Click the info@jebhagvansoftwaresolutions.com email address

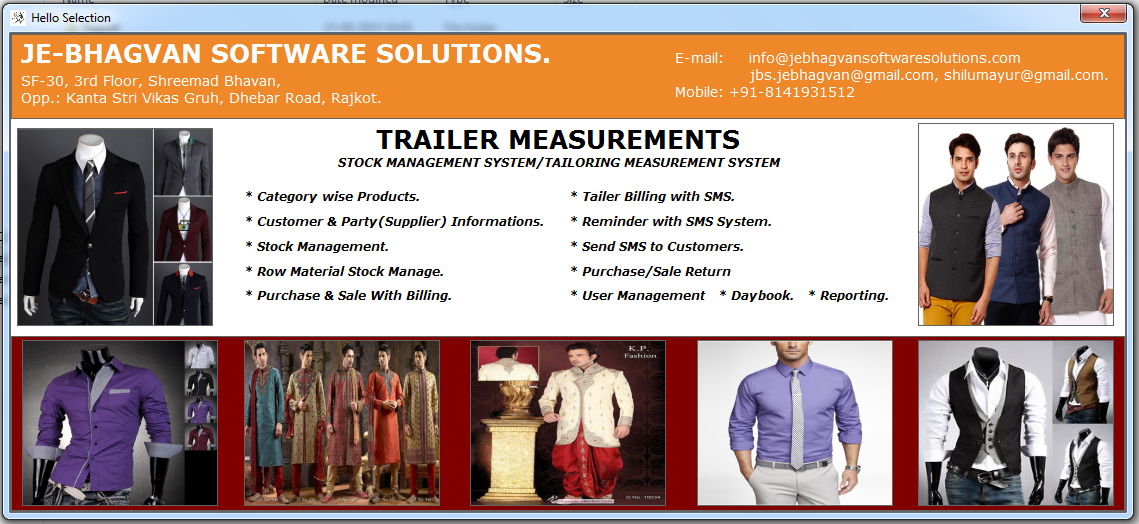pyautogui.click(x=884, y=58)
